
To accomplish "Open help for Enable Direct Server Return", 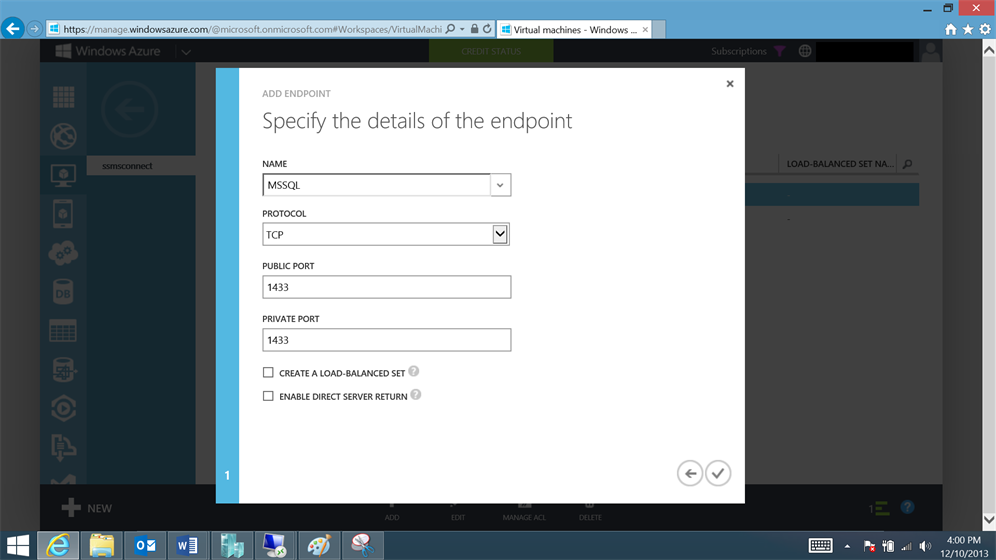I will click(x=415, y=395).
